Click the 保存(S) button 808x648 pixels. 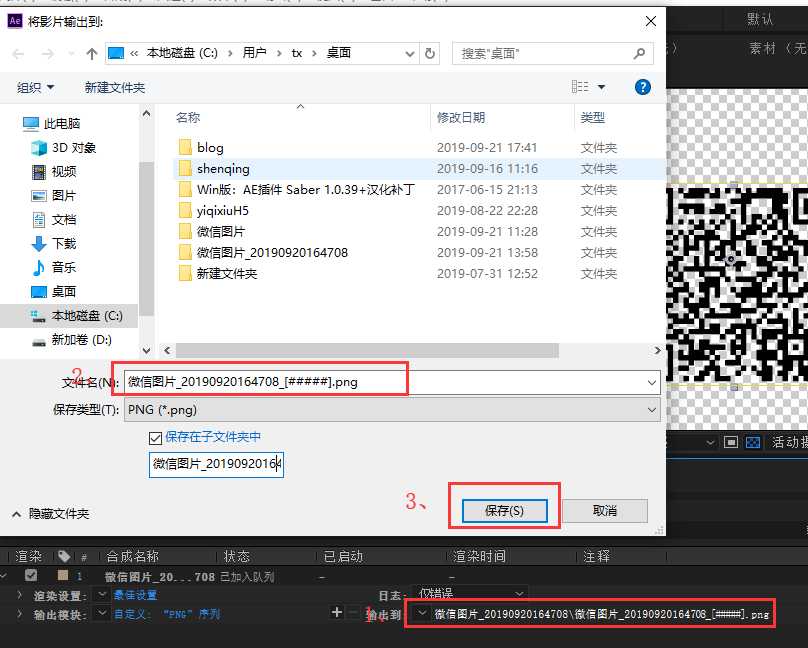click(504, 510)
